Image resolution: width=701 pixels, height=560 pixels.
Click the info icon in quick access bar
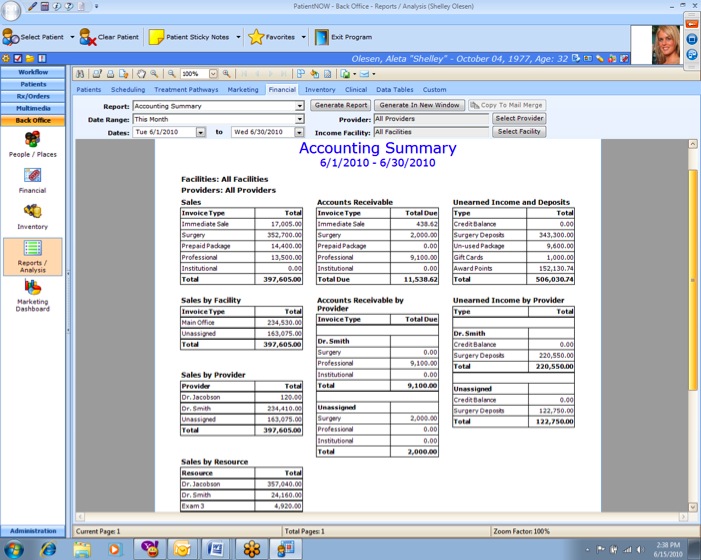tap(57, 6)
